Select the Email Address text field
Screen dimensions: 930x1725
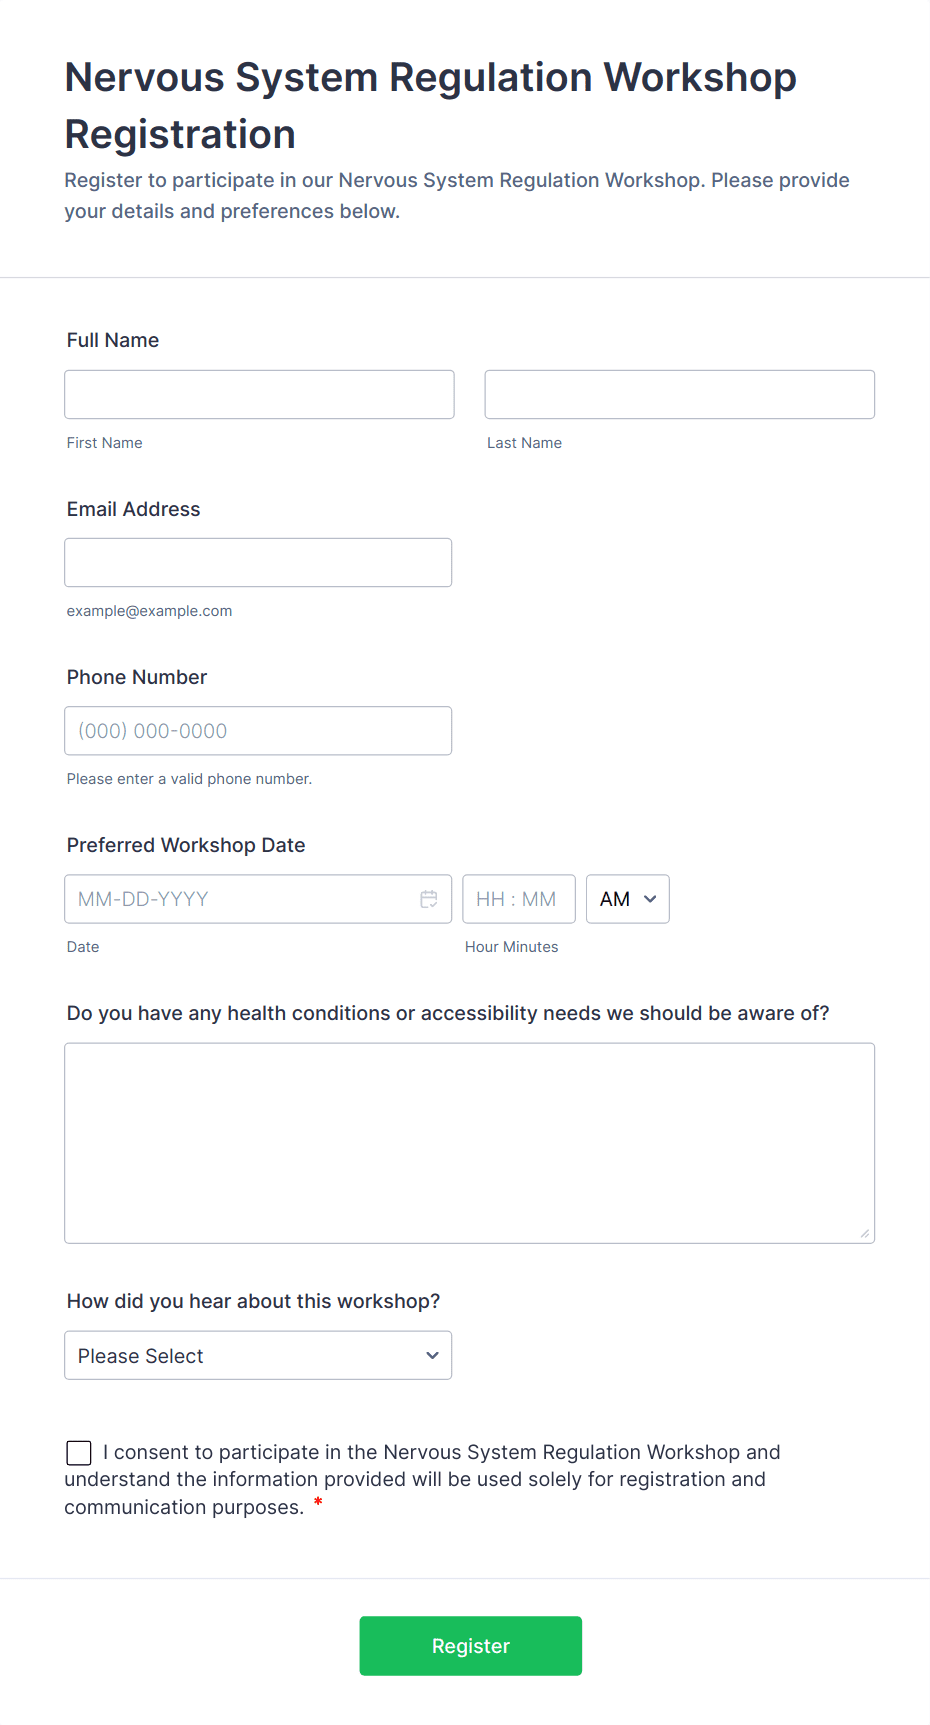[258, 562]
